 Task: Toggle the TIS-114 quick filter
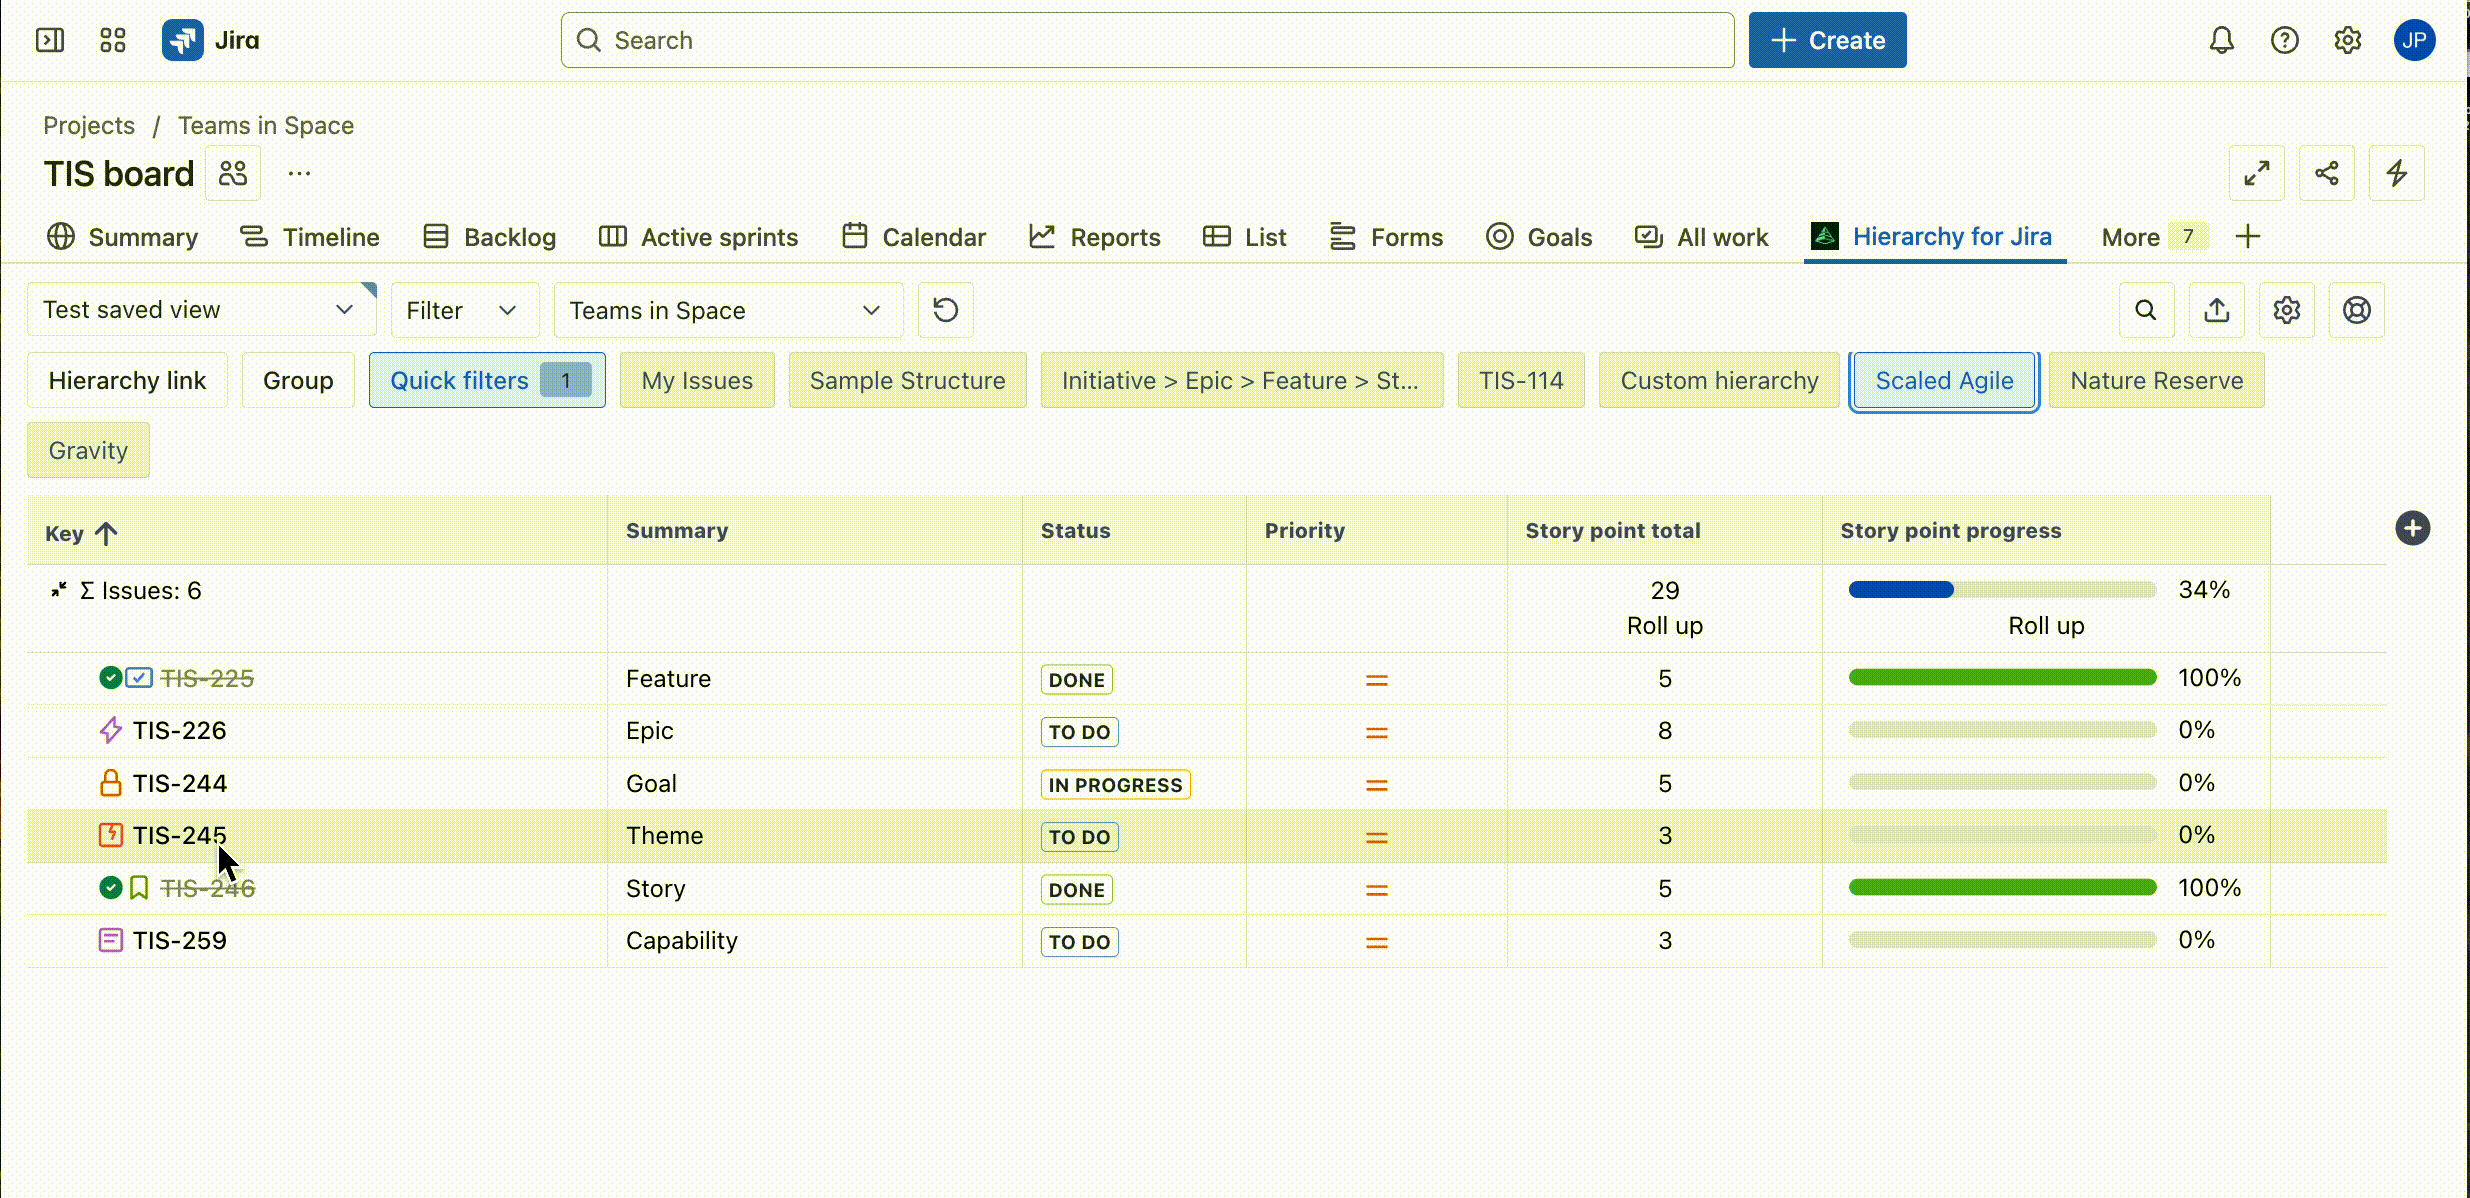1521,380
